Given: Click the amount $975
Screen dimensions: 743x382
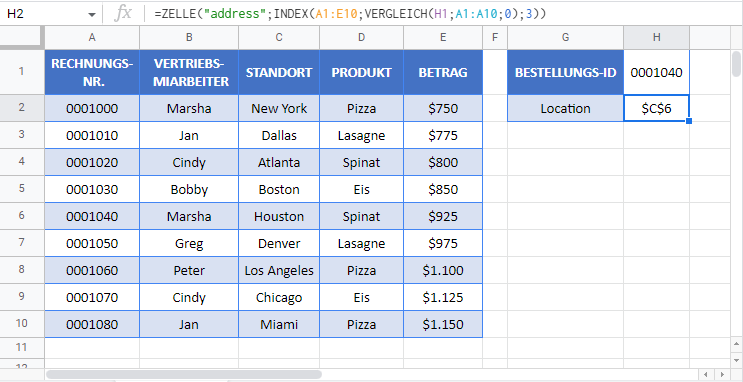Looking at the screenshot, I should 443,244.
